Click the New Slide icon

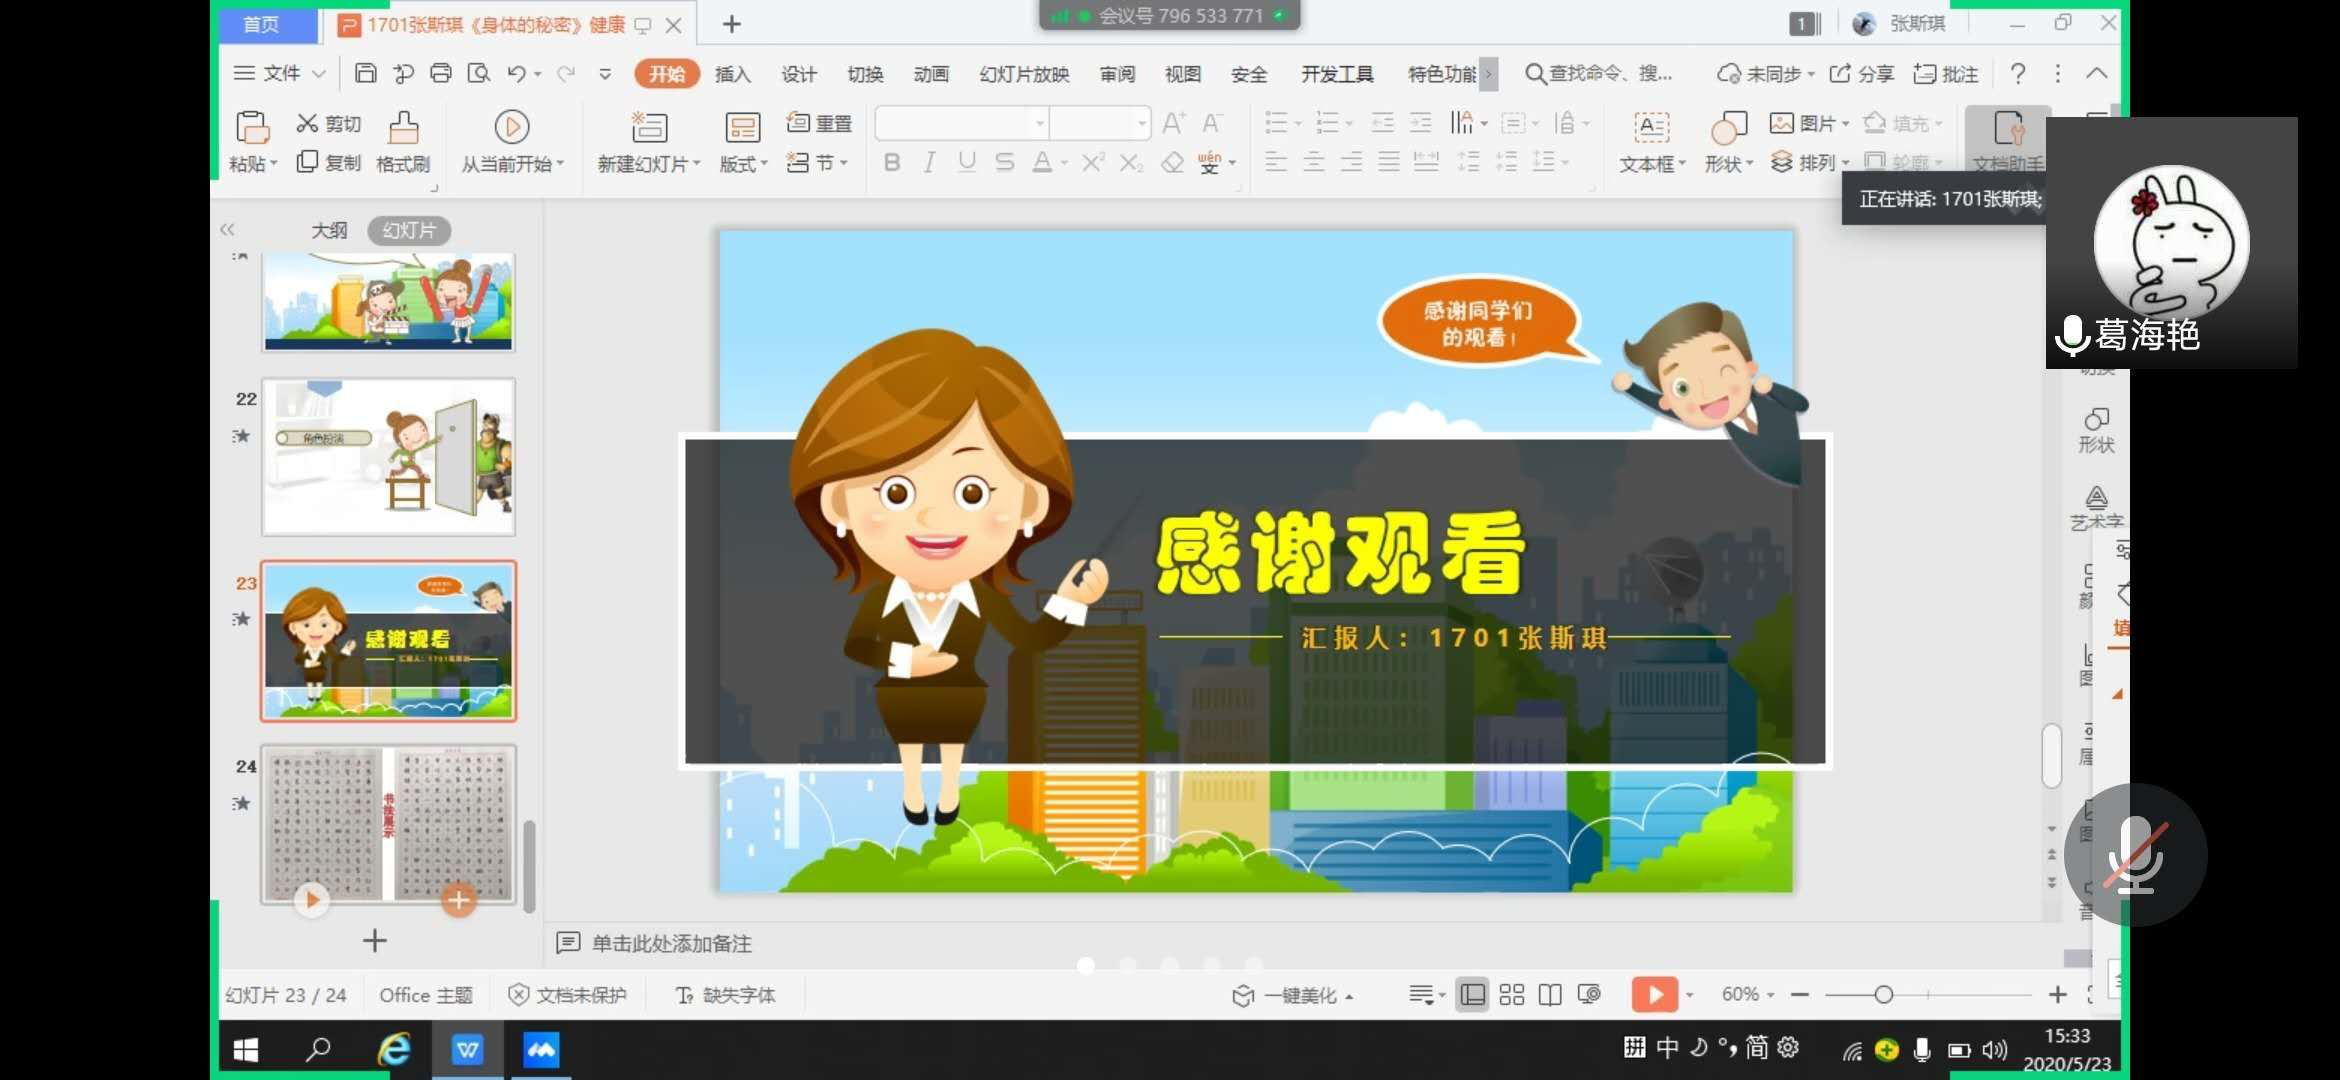(649, 128)
